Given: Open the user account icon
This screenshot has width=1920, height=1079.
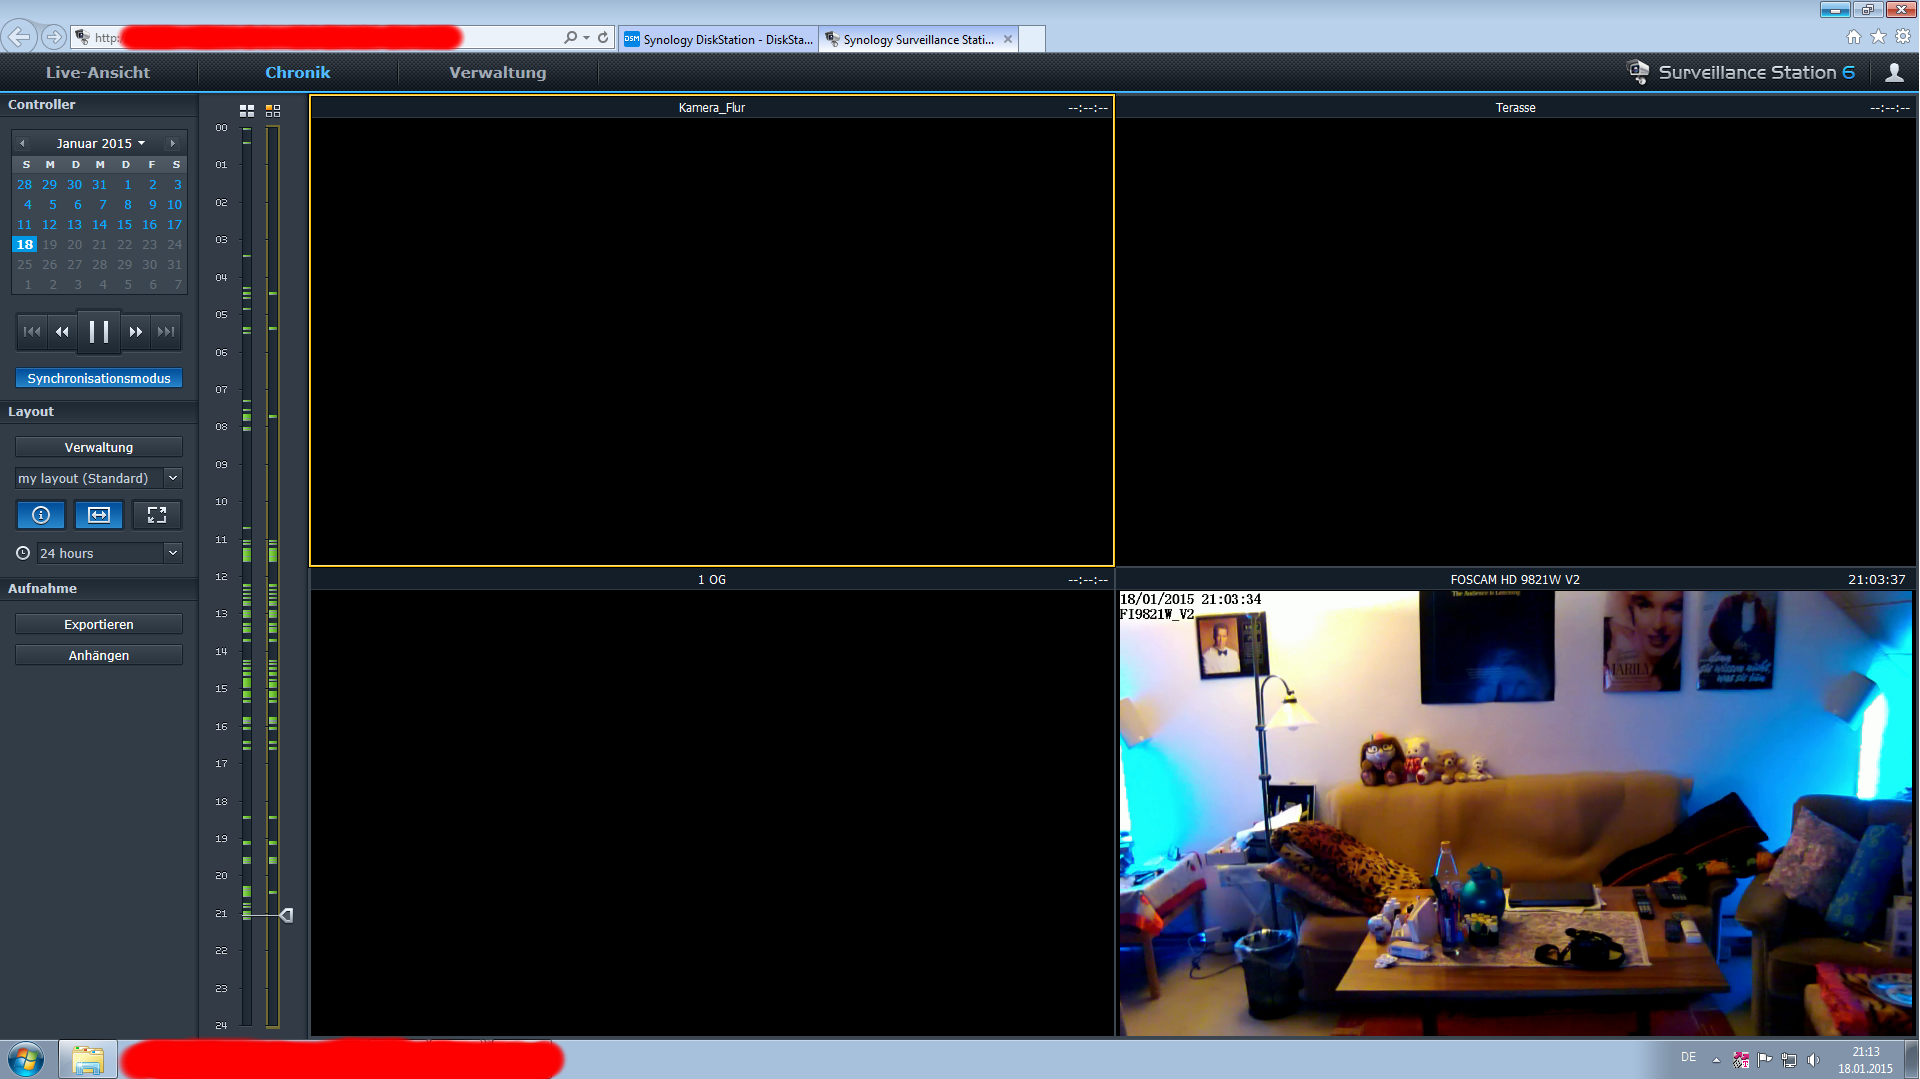Looking at the screenshot, I should tap(1893, 72).
